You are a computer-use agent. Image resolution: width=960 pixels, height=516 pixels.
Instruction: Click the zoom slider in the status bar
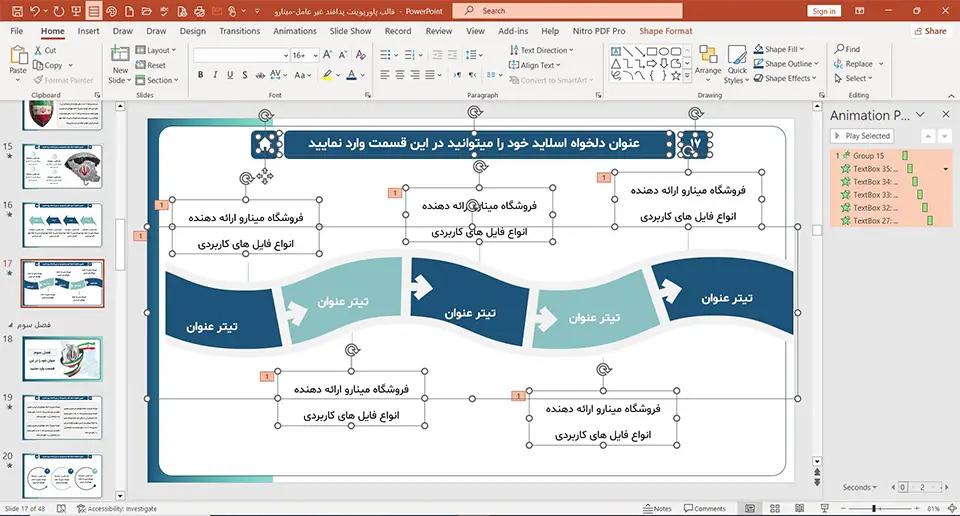[880, 509]
